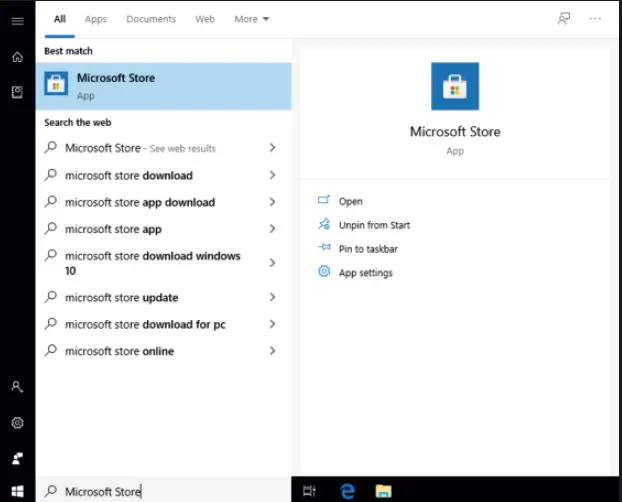Open the account user icon in the sidebar
622x502 pixels.
tap(17, 386)
